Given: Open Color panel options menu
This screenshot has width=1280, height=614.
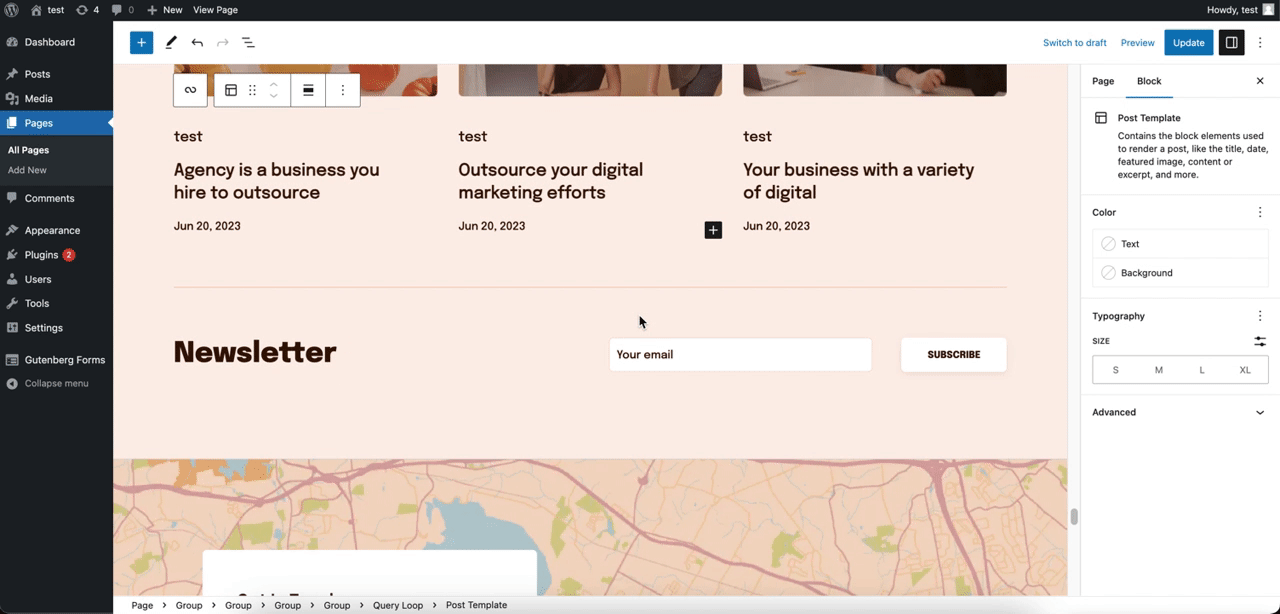Looking at the screenshot, I should [1260, 212].
